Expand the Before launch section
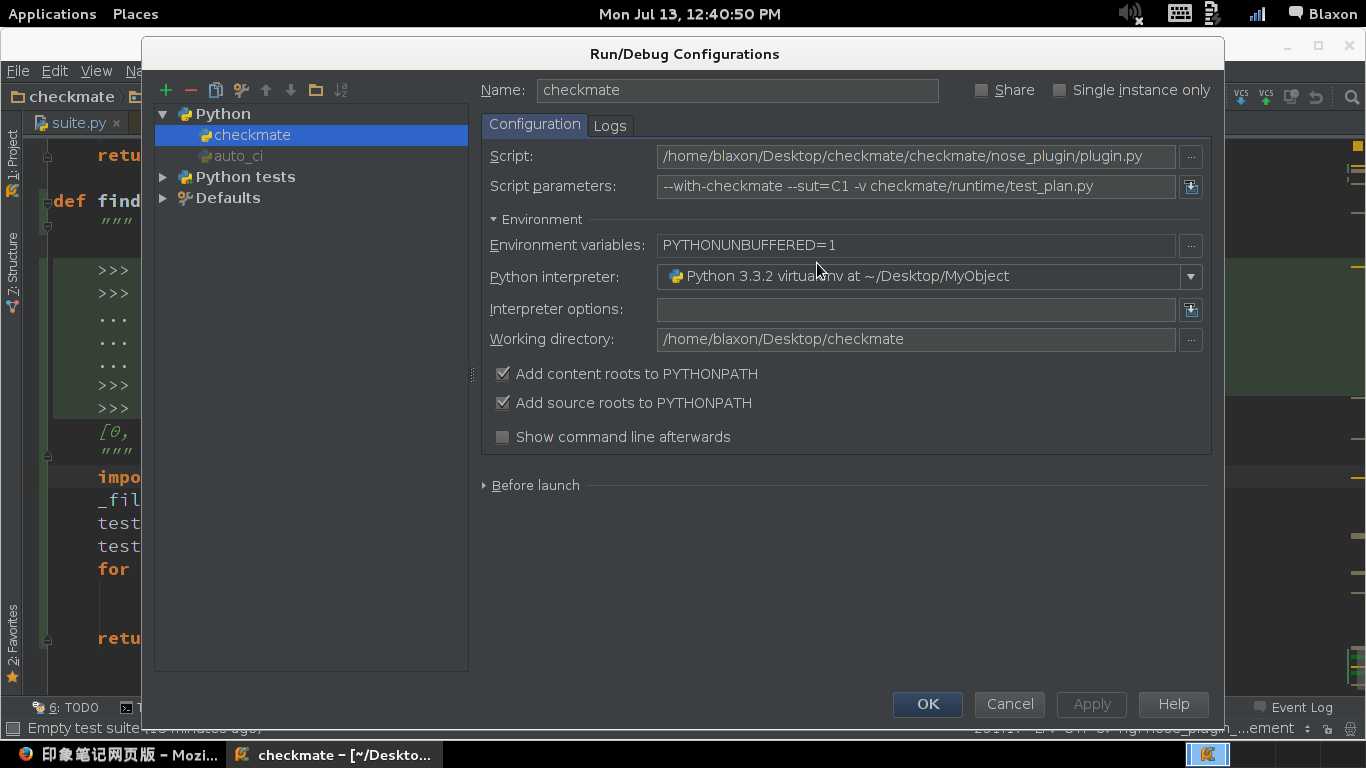The height and width of the screenshot is (768, 1366). (x=484, y=486)
